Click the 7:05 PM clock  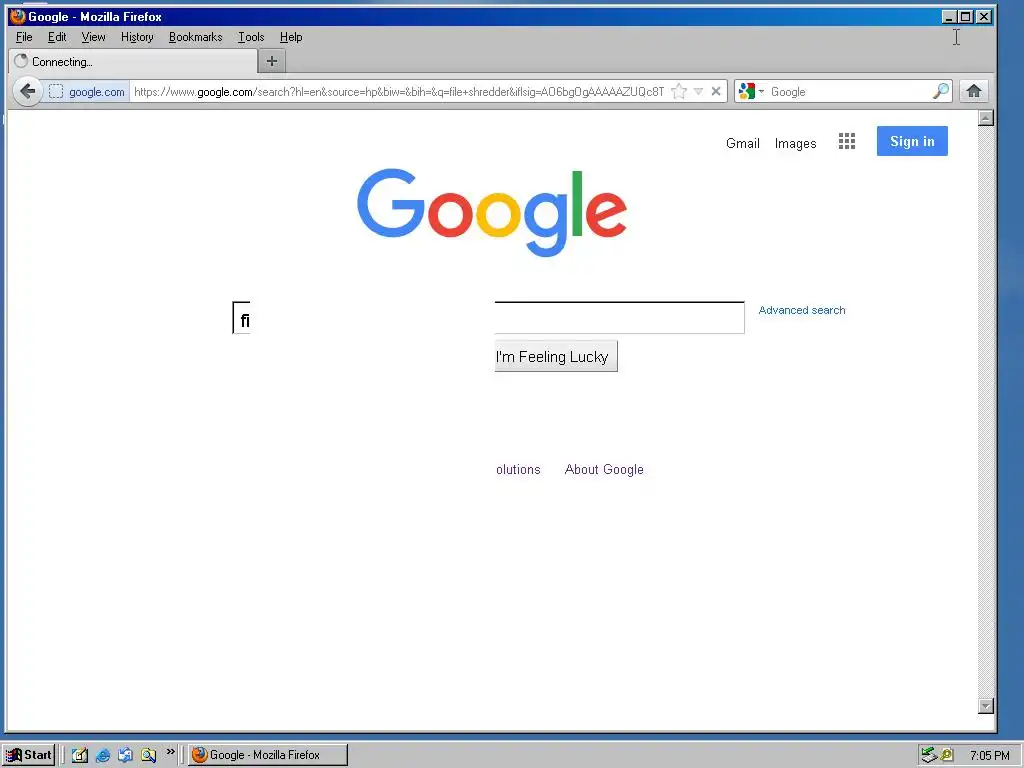coord(989,756)
